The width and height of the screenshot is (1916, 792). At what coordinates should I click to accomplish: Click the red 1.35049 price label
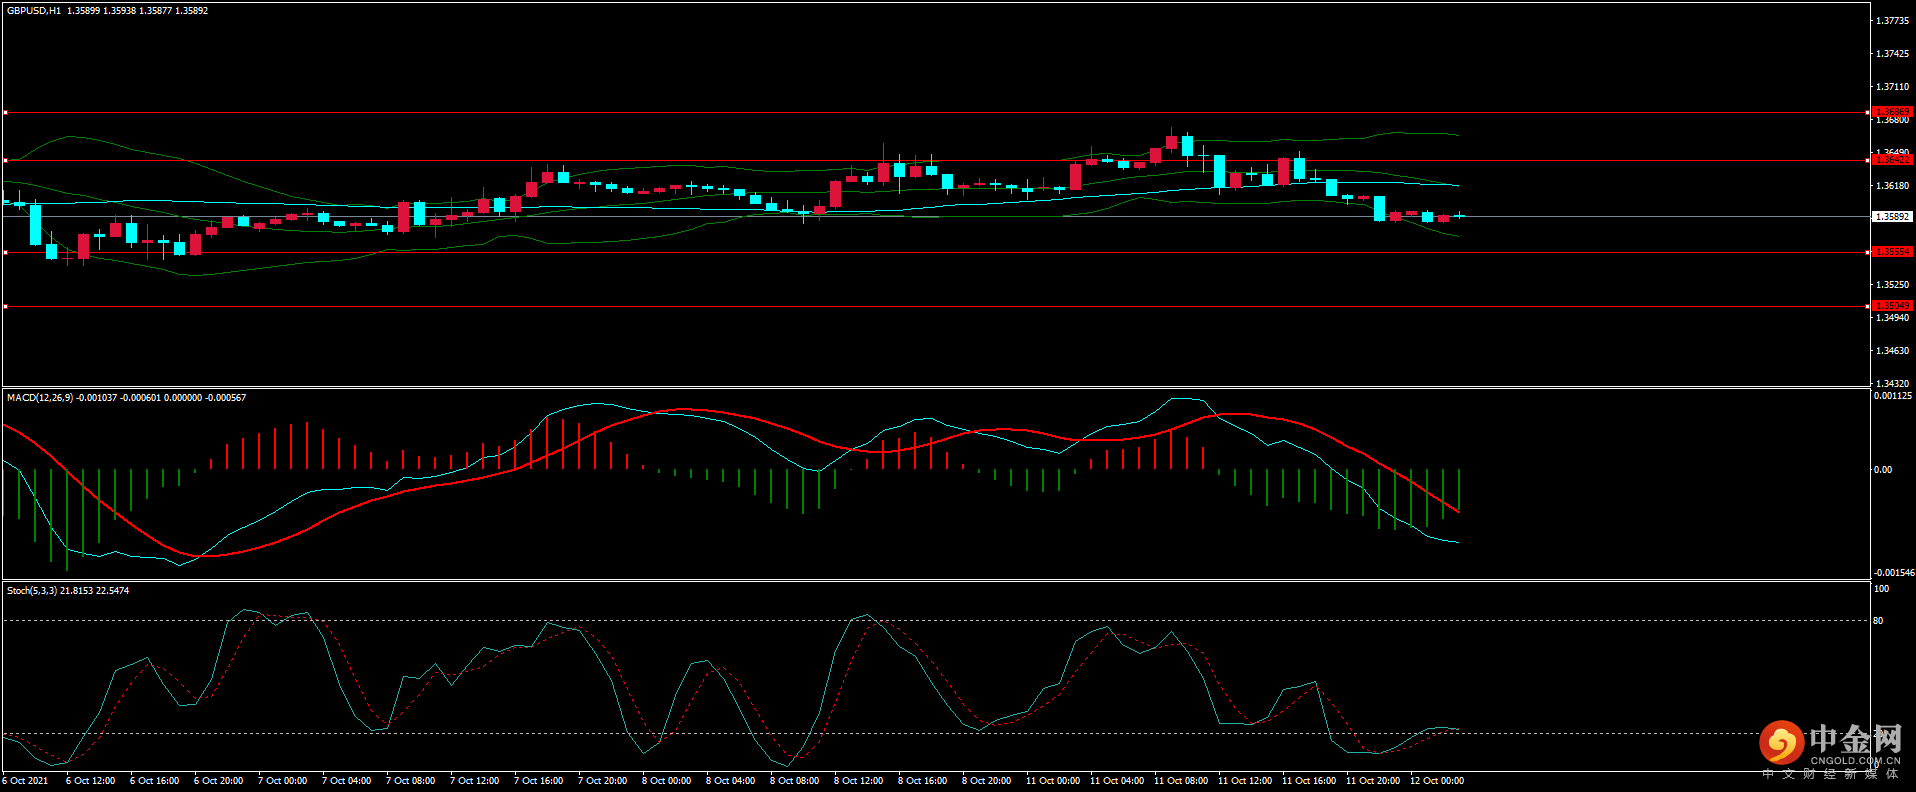pos(1891,306)
